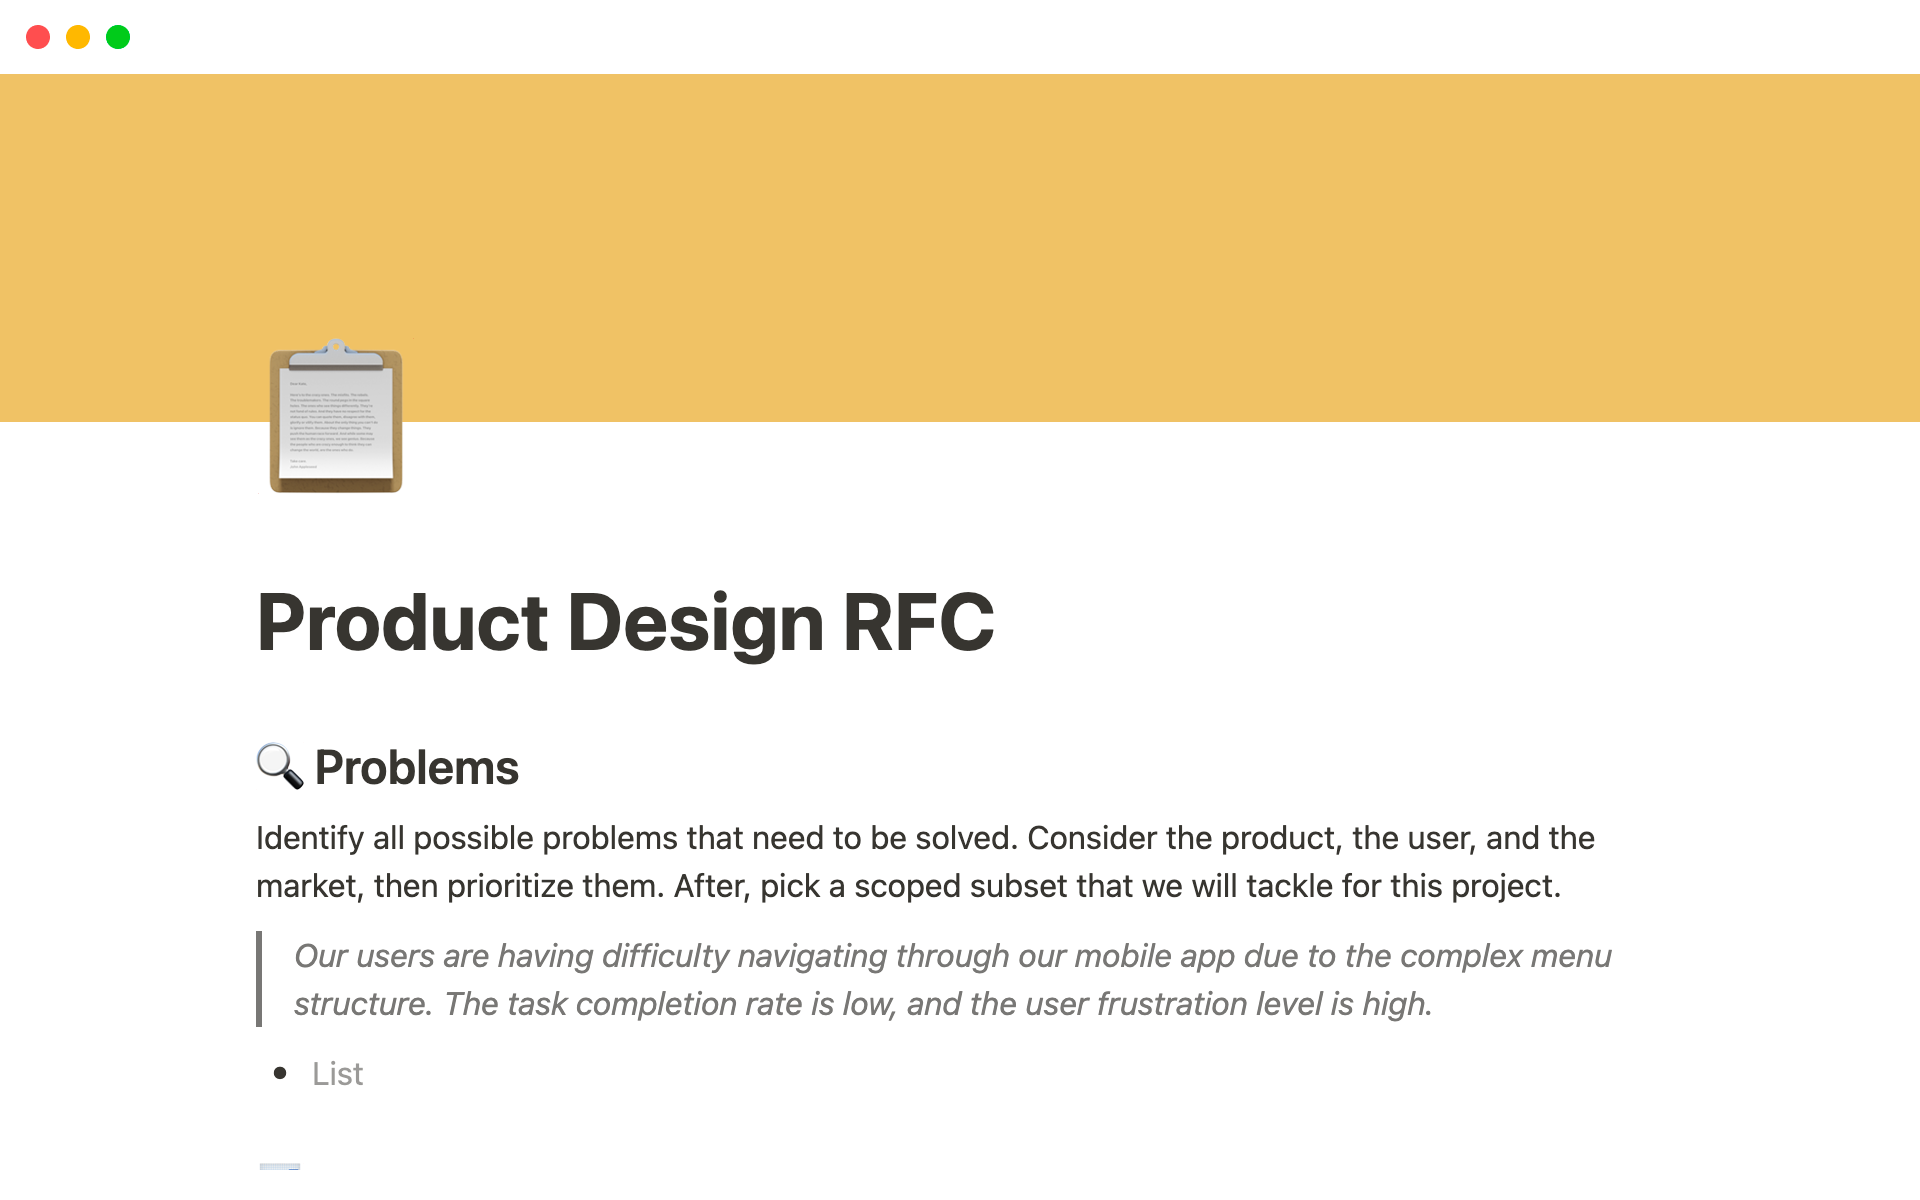Click the silver clip atop the clipboard icon
This screenshot has height=1200, width=1920.
pos(336,356)
